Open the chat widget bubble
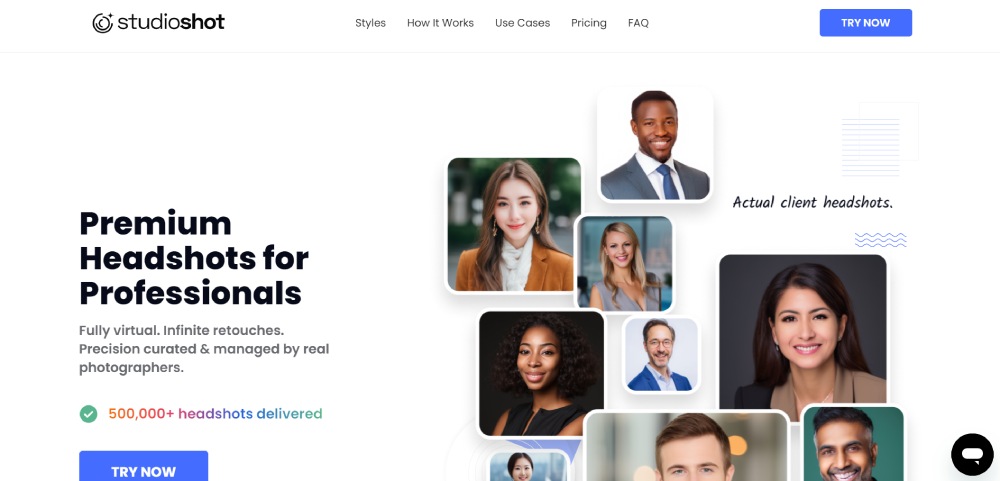This screenshot has height=481, width=1000. [x=972, y=454]
